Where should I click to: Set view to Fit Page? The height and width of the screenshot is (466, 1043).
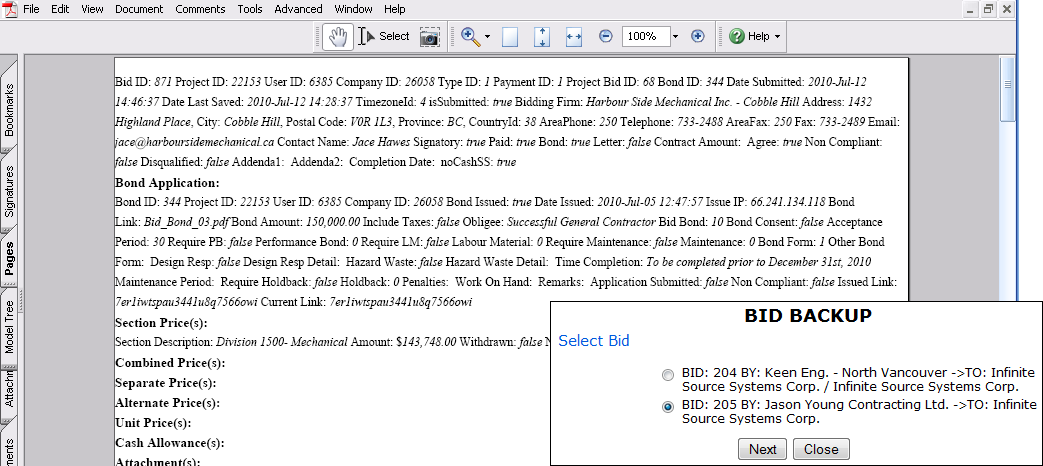click(x=542, y=36)
